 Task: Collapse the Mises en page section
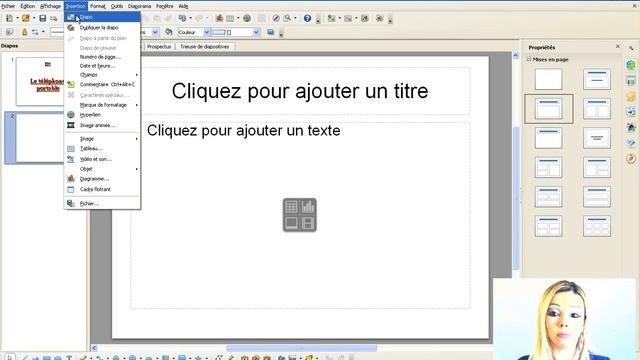pyautogui.click(x=529, y=59)
